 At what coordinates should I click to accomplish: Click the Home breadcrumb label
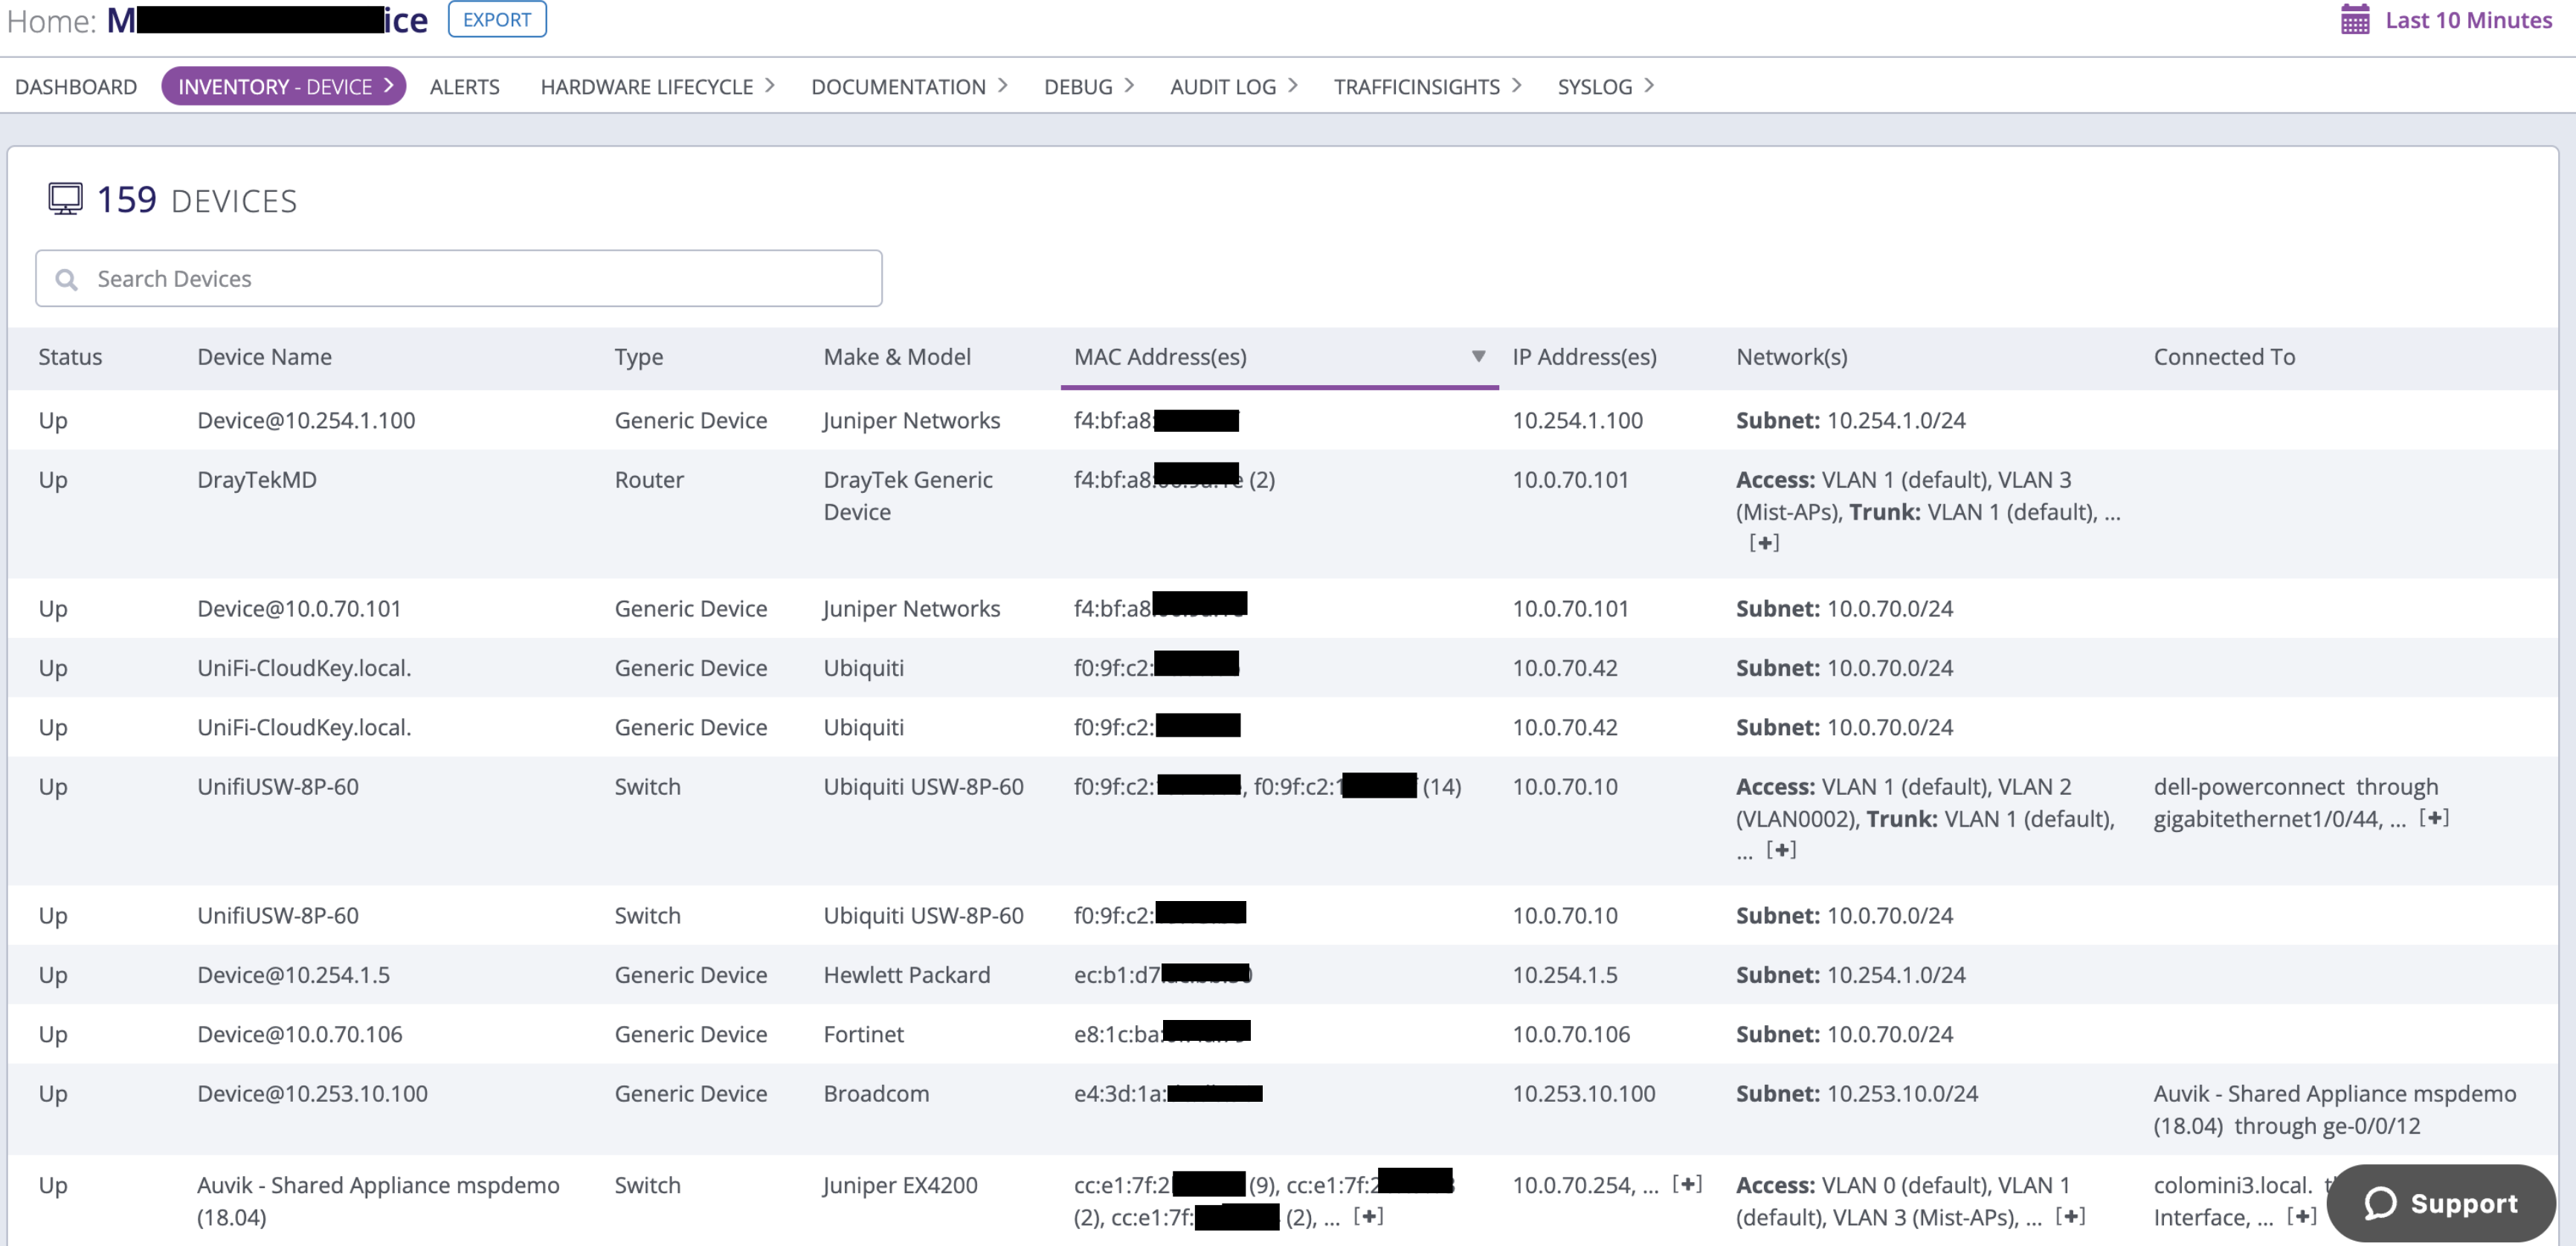51,20
